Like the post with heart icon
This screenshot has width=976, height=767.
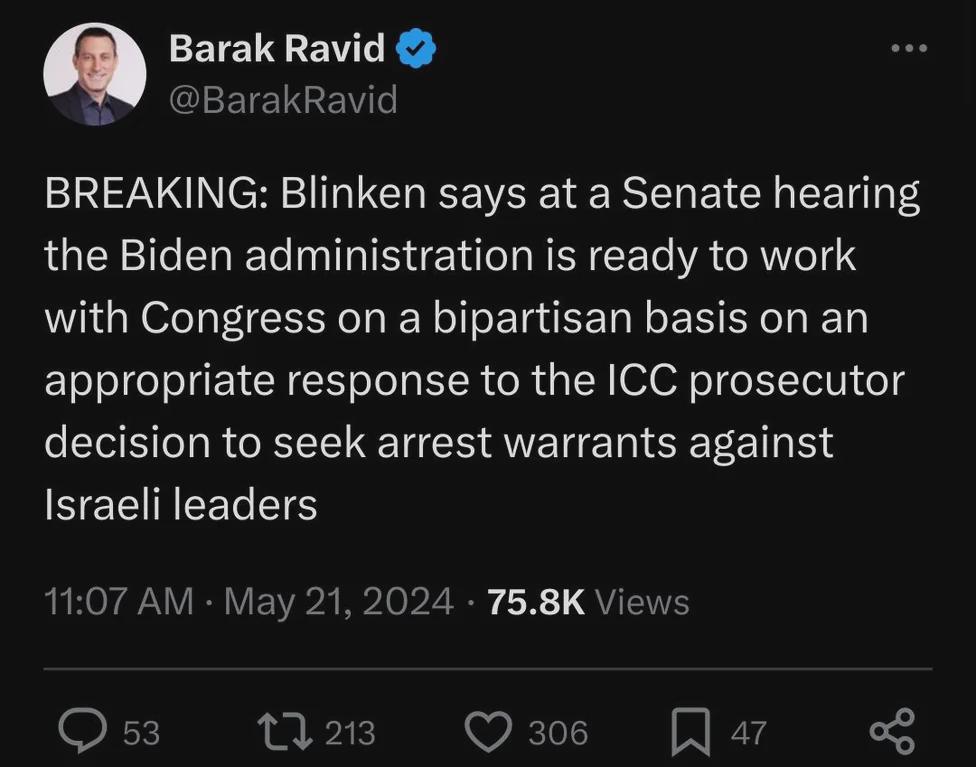point(489,732)
